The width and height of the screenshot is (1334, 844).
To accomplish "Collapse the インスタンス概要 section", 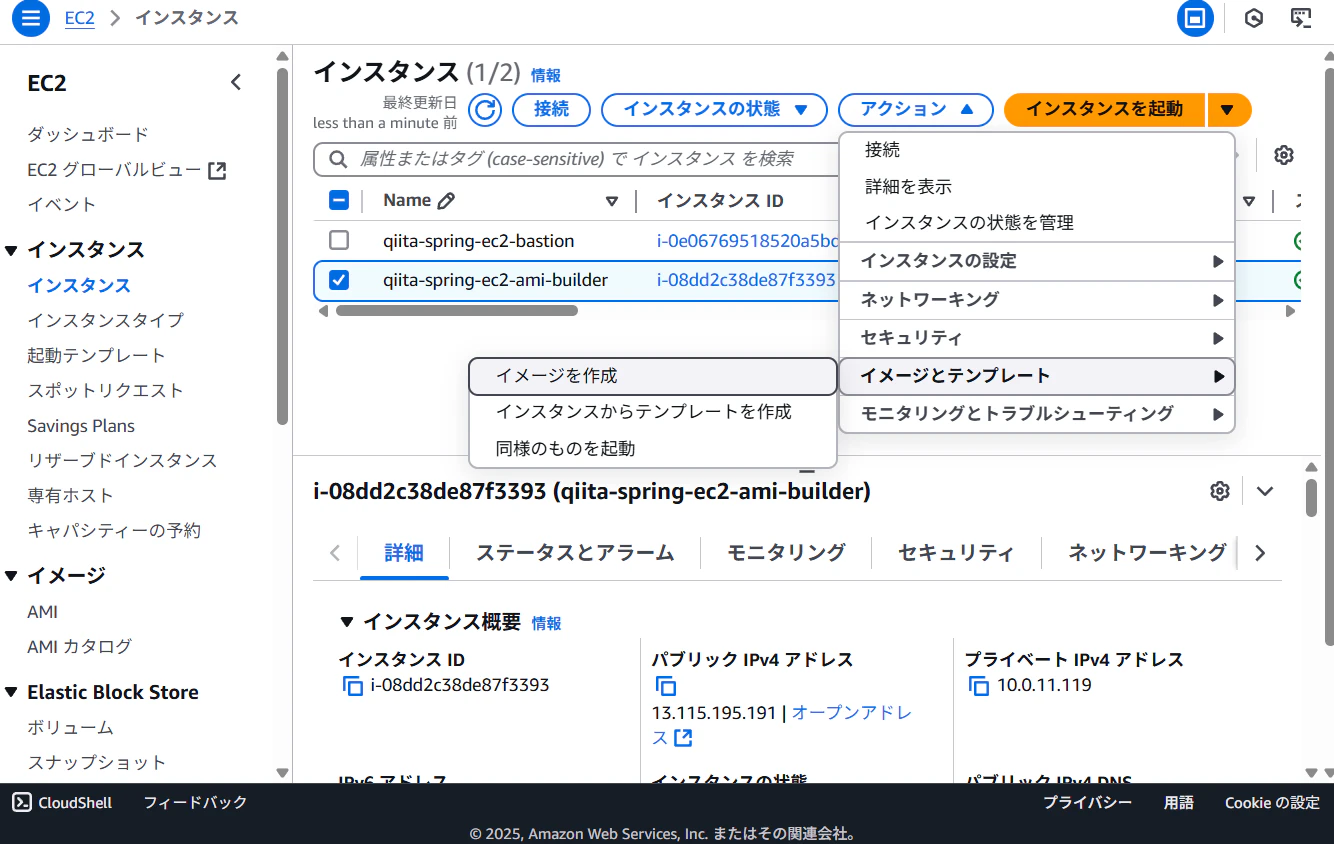I will tap(346, 622).
